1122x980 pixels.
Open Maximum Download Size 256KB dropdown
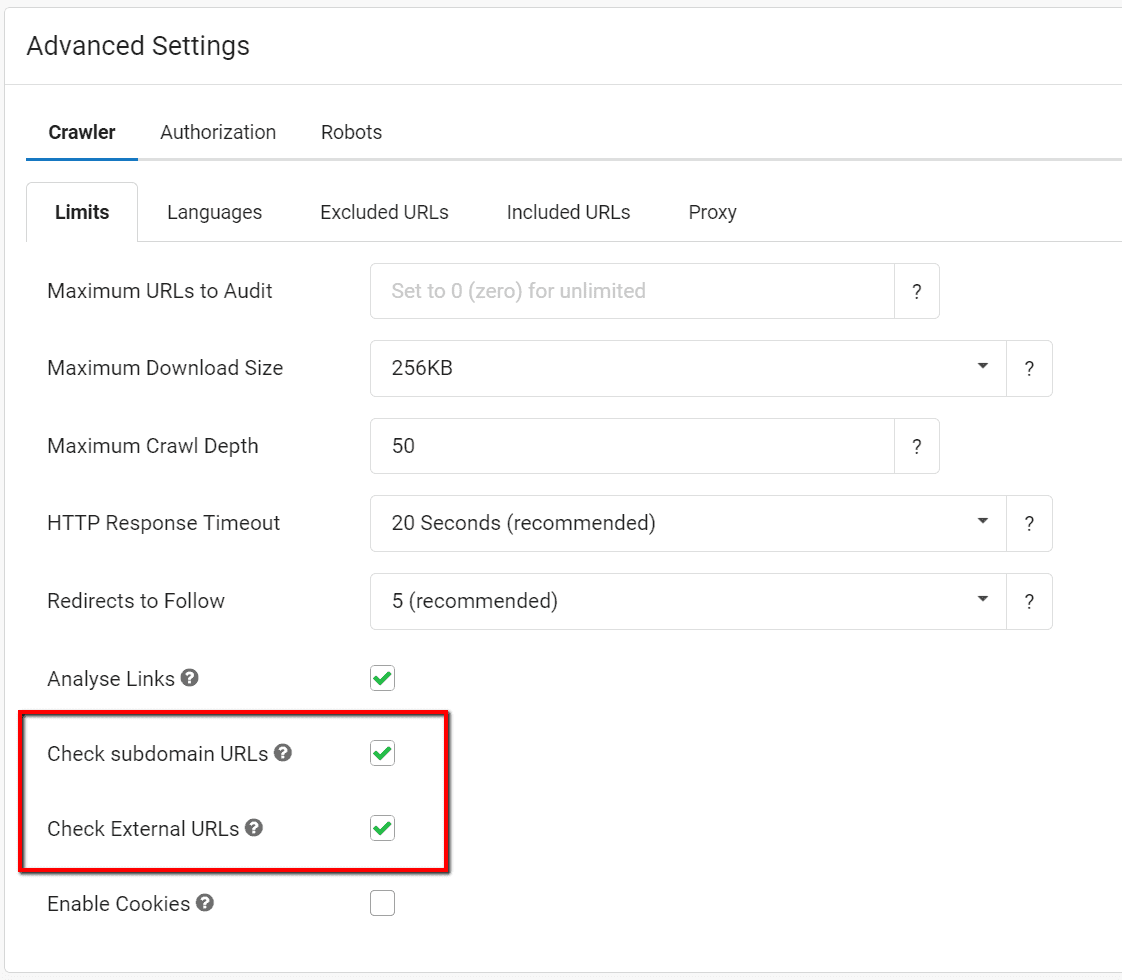[688, 368]
